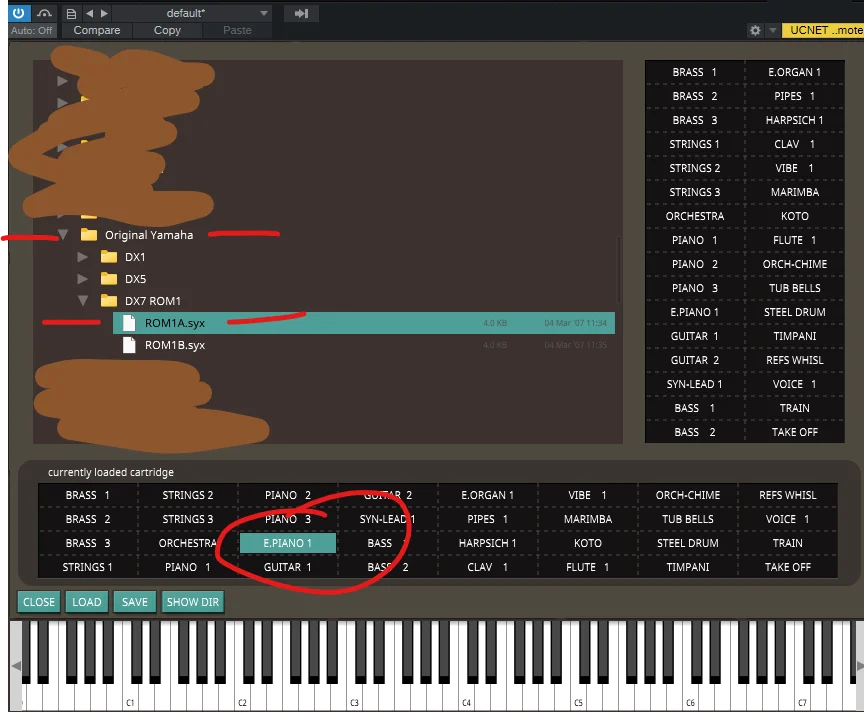Expand the DX1 folder arrow

83,257
